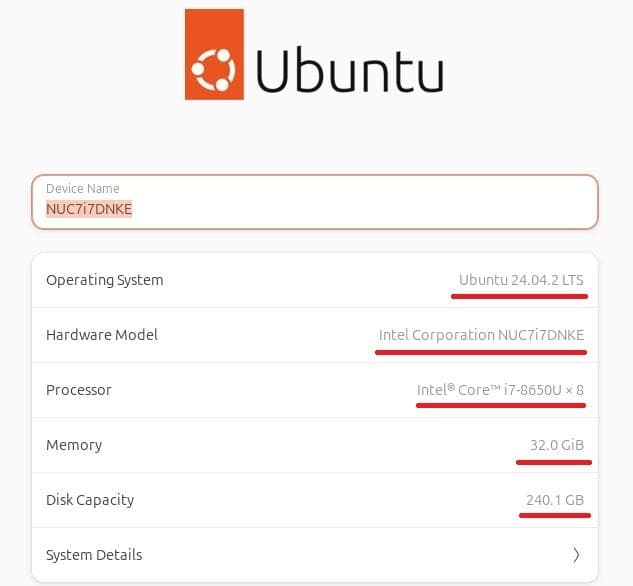The width and height of the screenshot is (633, 586).
Task: Select the Processor row label
Action: 79,390
